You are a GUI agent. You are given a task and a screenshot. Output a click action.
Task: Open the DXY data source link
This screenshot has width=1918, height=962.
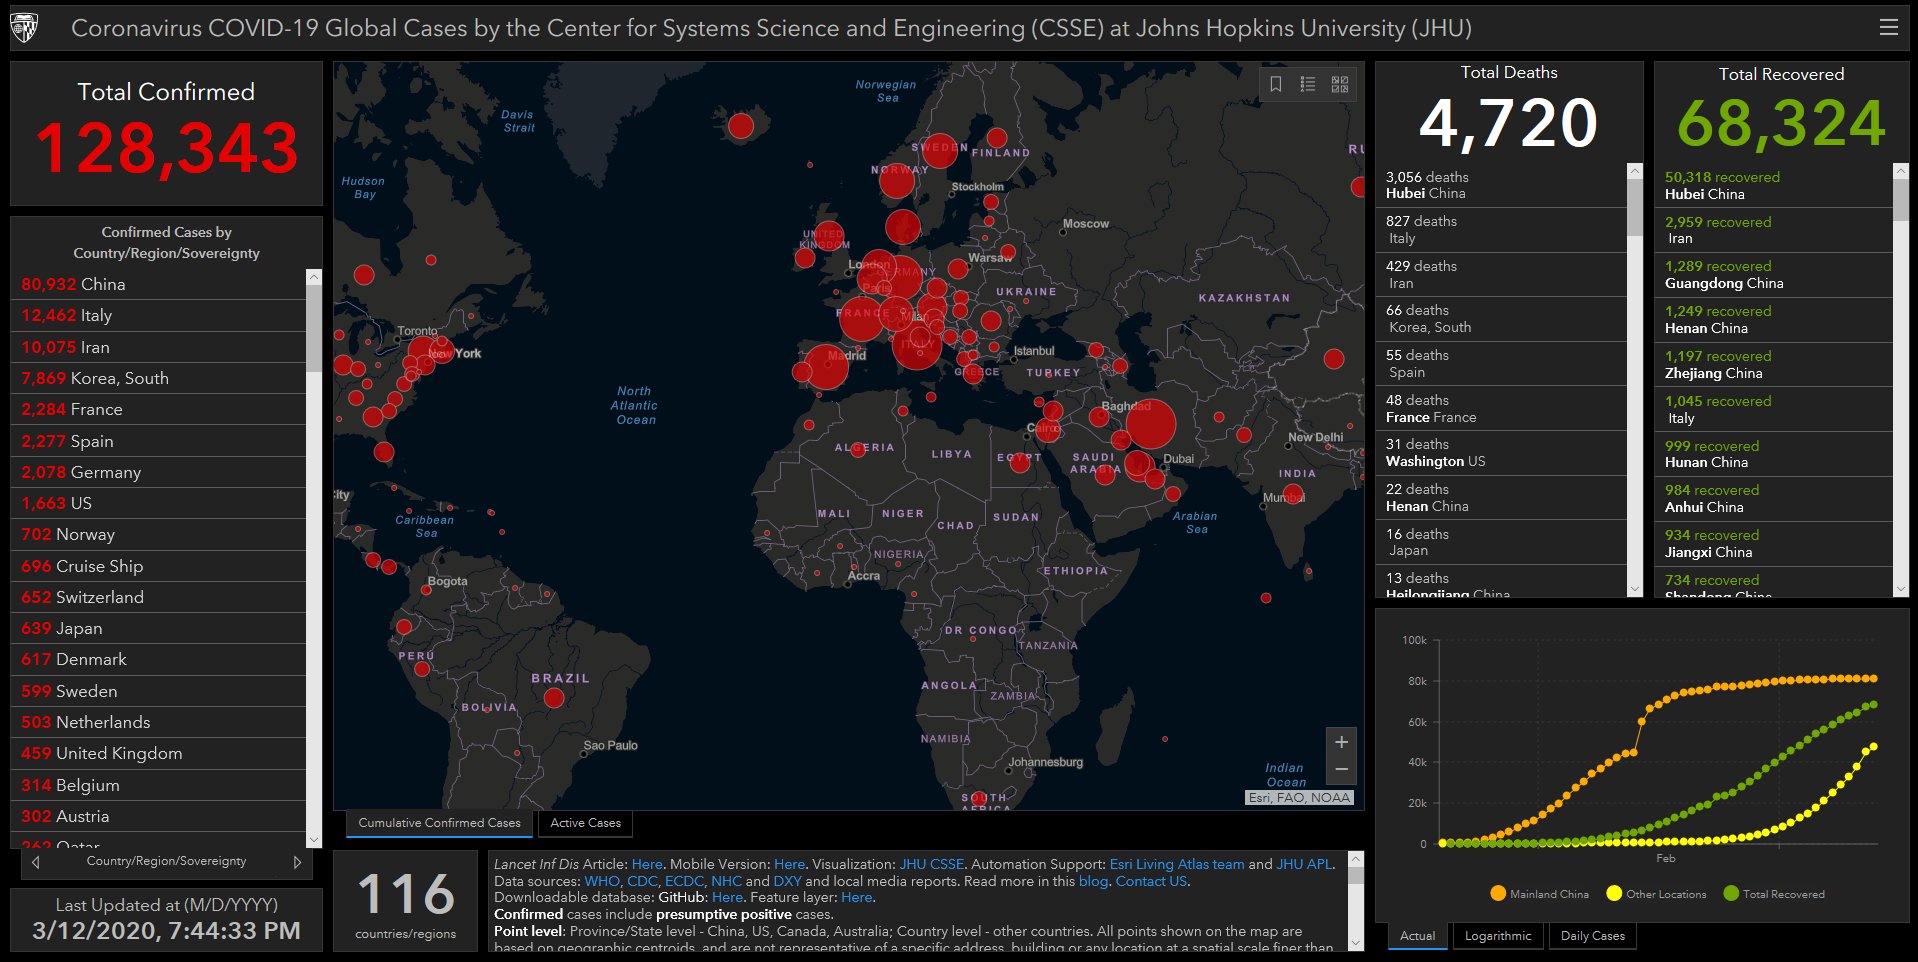[787, 881]
